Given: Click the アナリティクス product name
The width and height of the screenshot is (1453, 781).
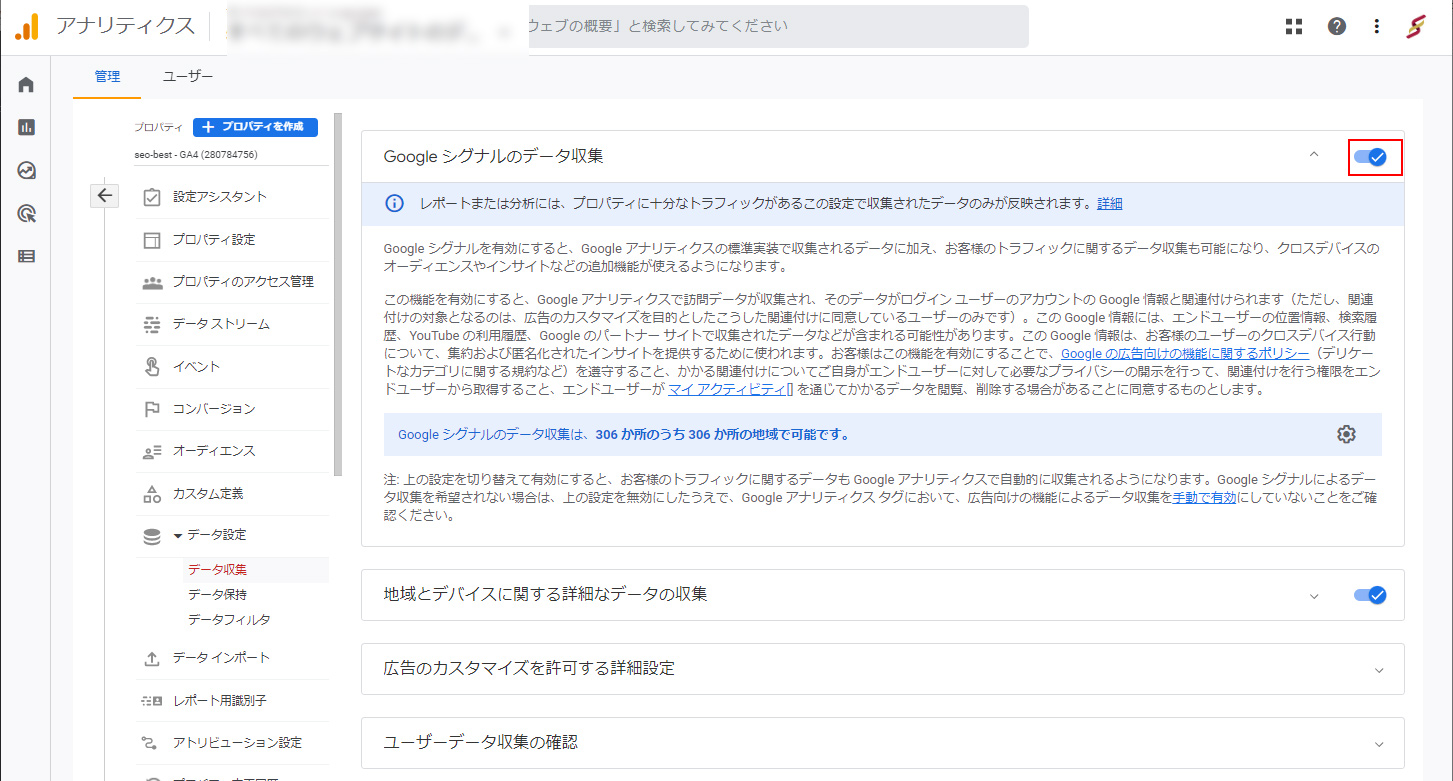Looking at the screenshot, I should pyautogui.click(x=125, y=27).
